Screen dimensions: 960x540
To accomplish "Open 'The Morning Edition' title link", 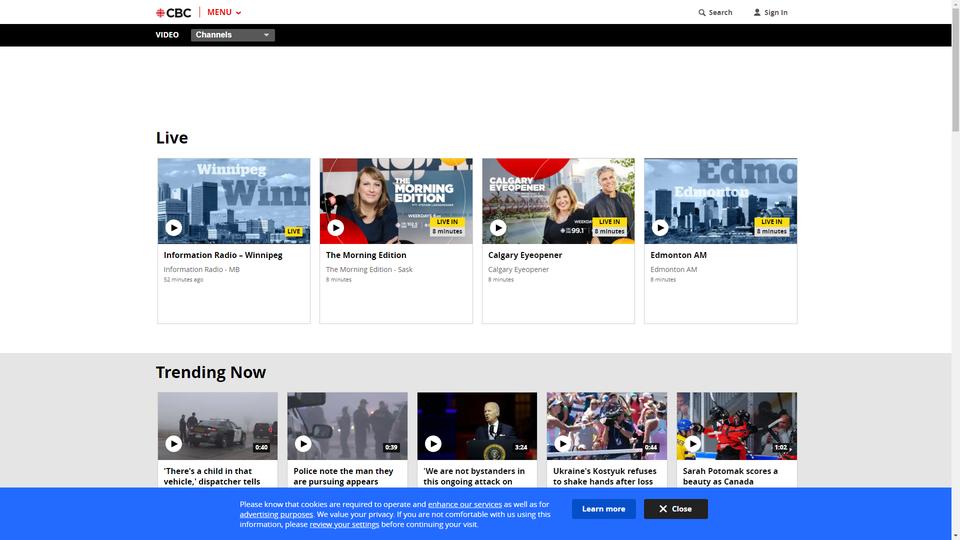I will tap(366, 255).
